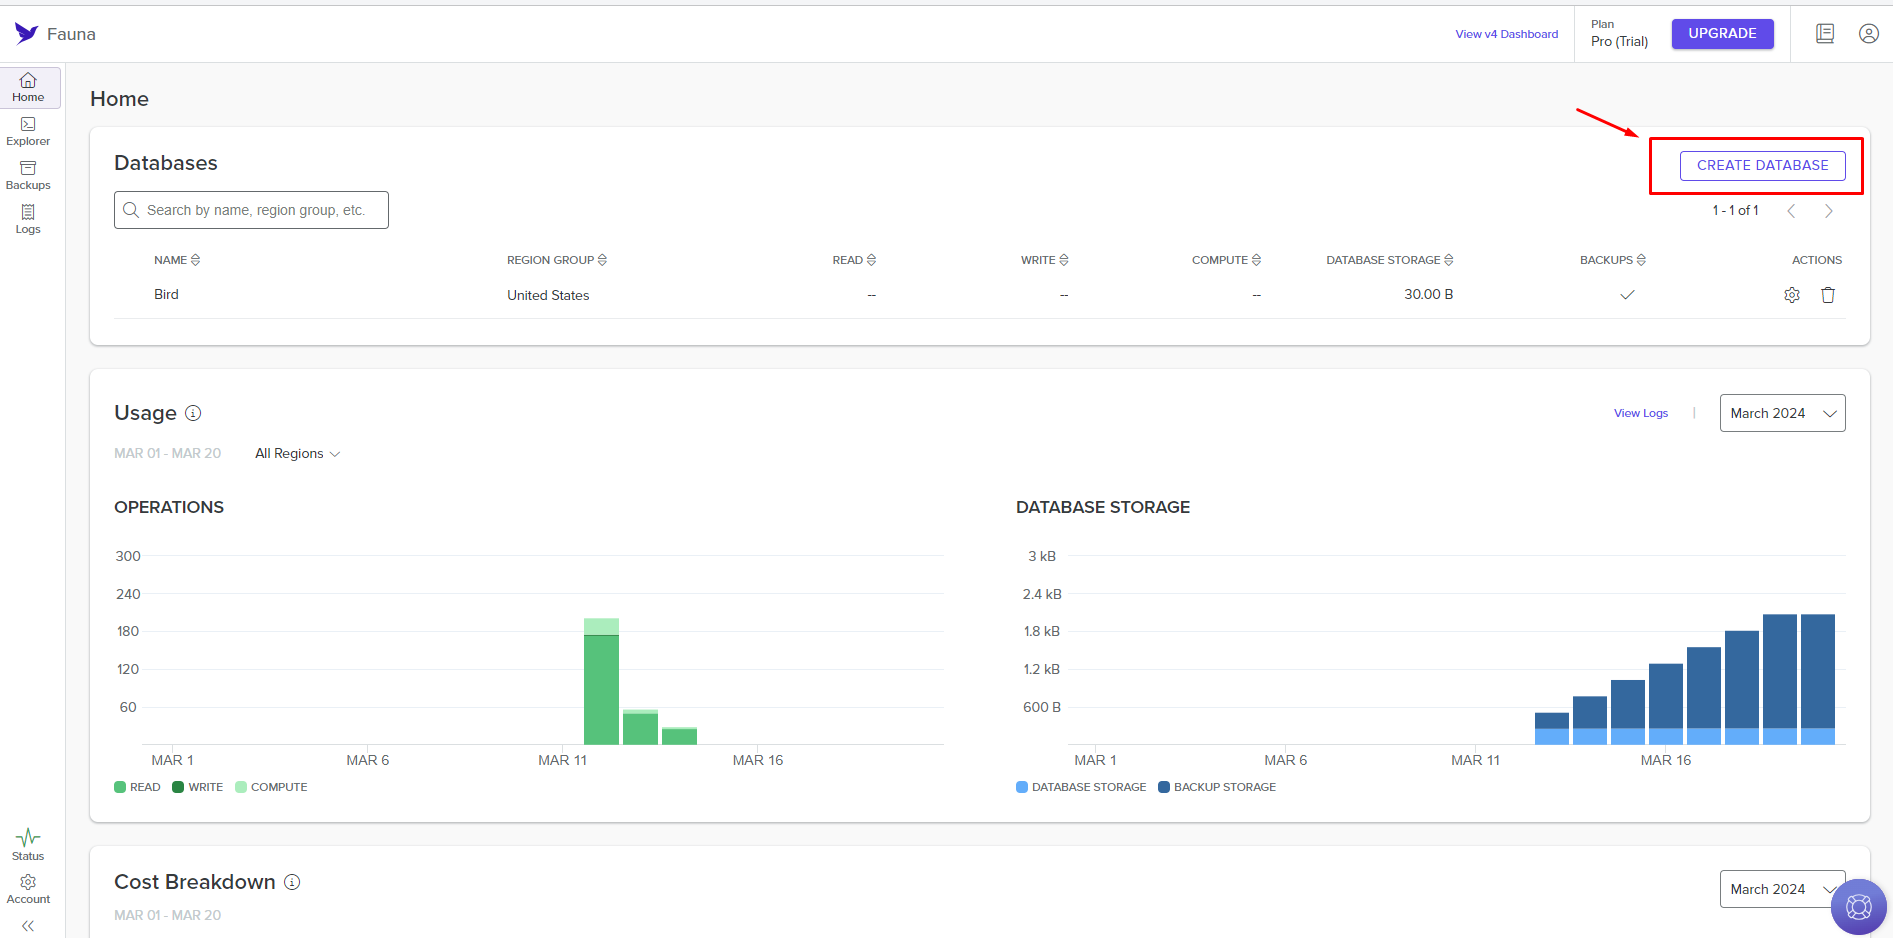
Task: Collapse the sidebar with the double-chevron
Action: coord(27,926)
